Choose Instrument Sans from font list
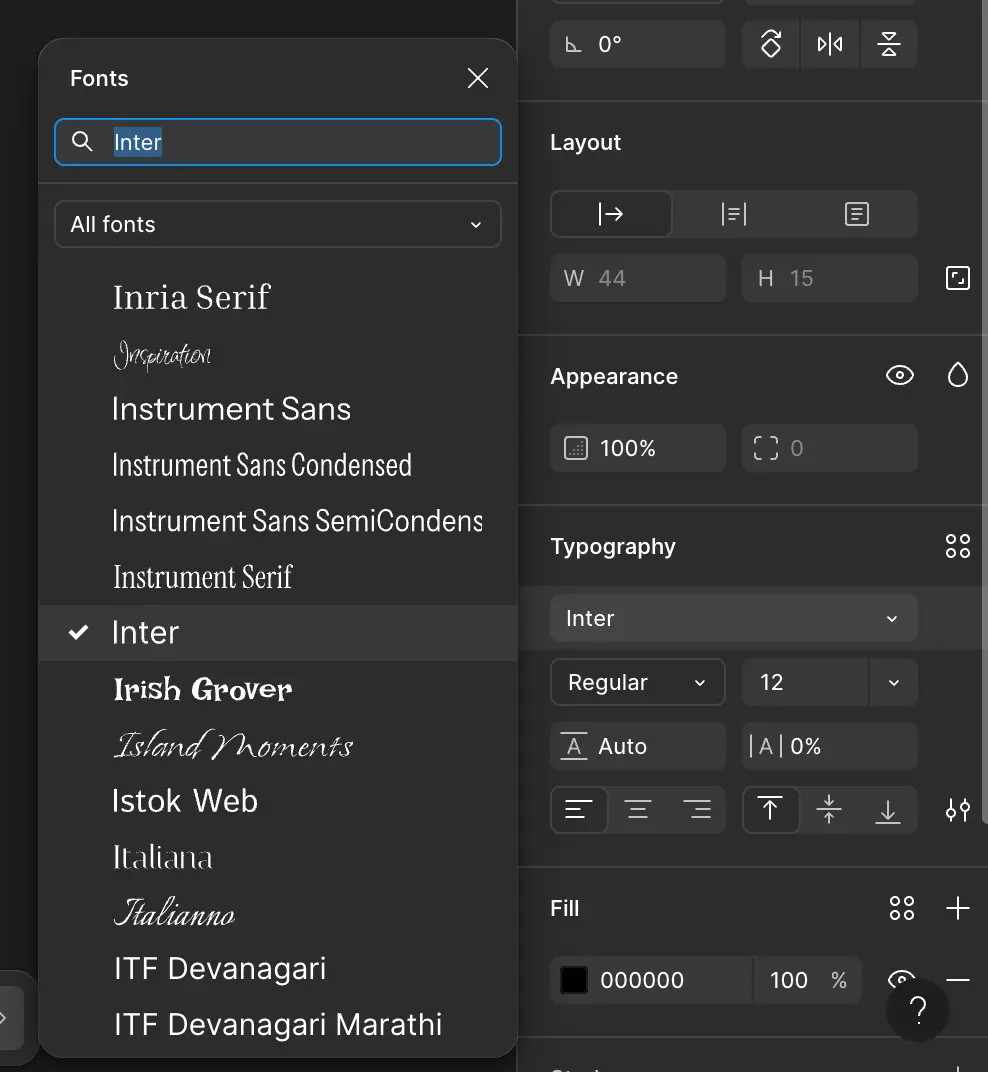The width and height of the screenshot is (988, 1072). pos(232,409)
